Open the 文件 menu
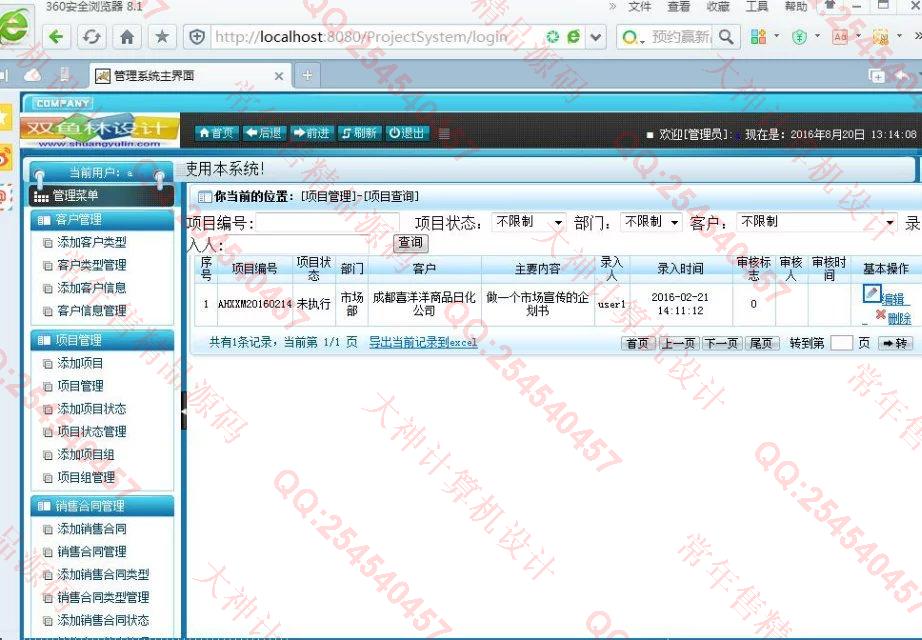Viewport: 922px width, 640px height. pos(640,6)
